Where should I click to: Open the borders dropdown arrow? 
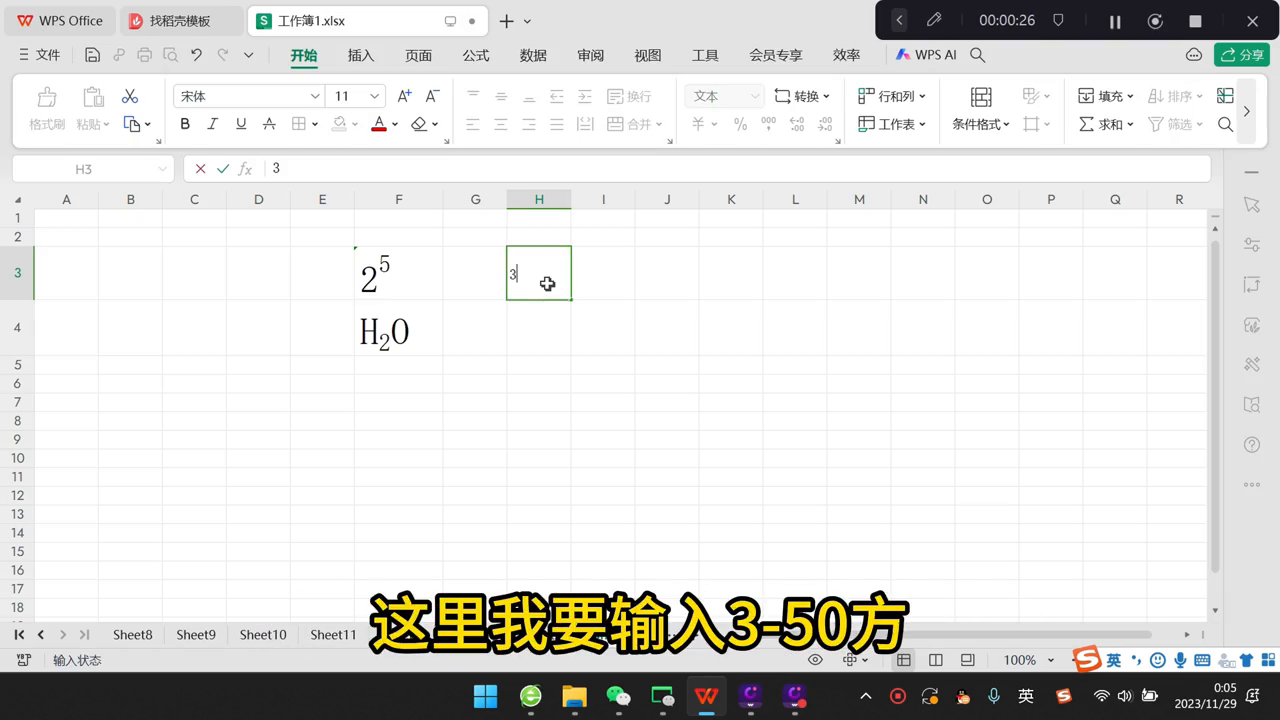click(315, 124)
